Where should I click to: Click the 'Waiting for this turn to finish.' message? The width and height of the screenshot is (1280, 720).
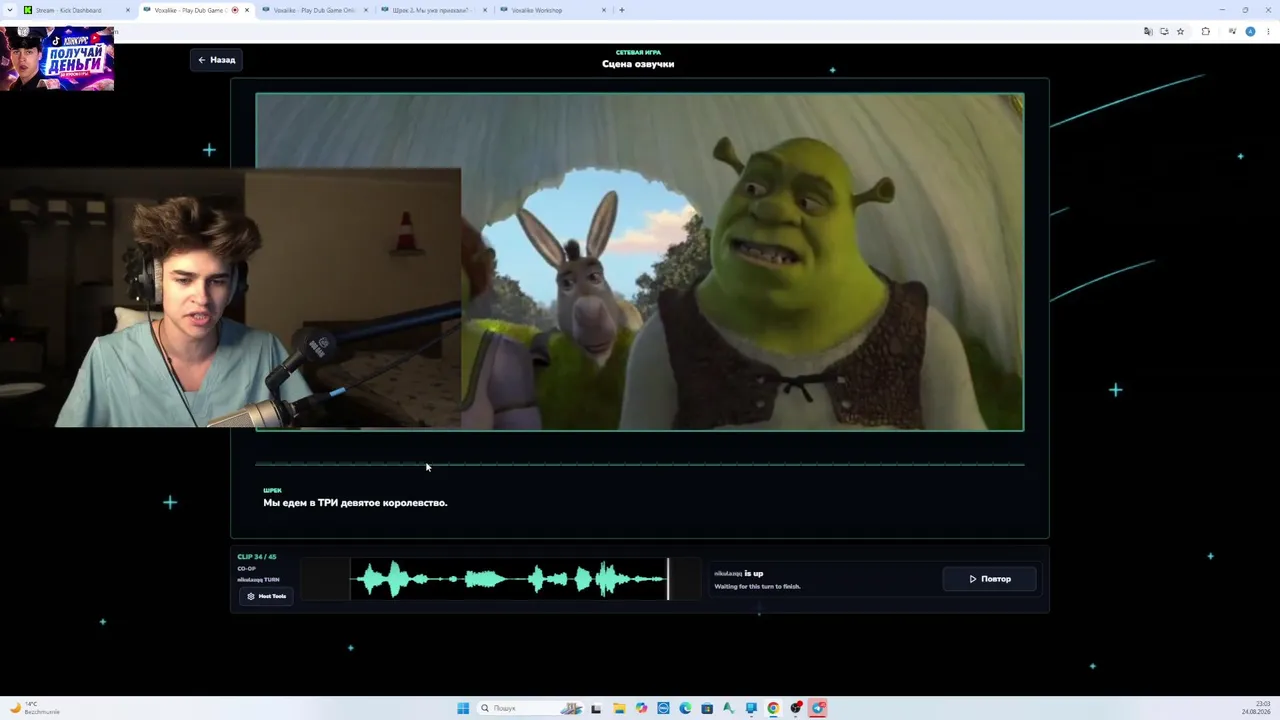pyautogui.click(x=757, y=587)
